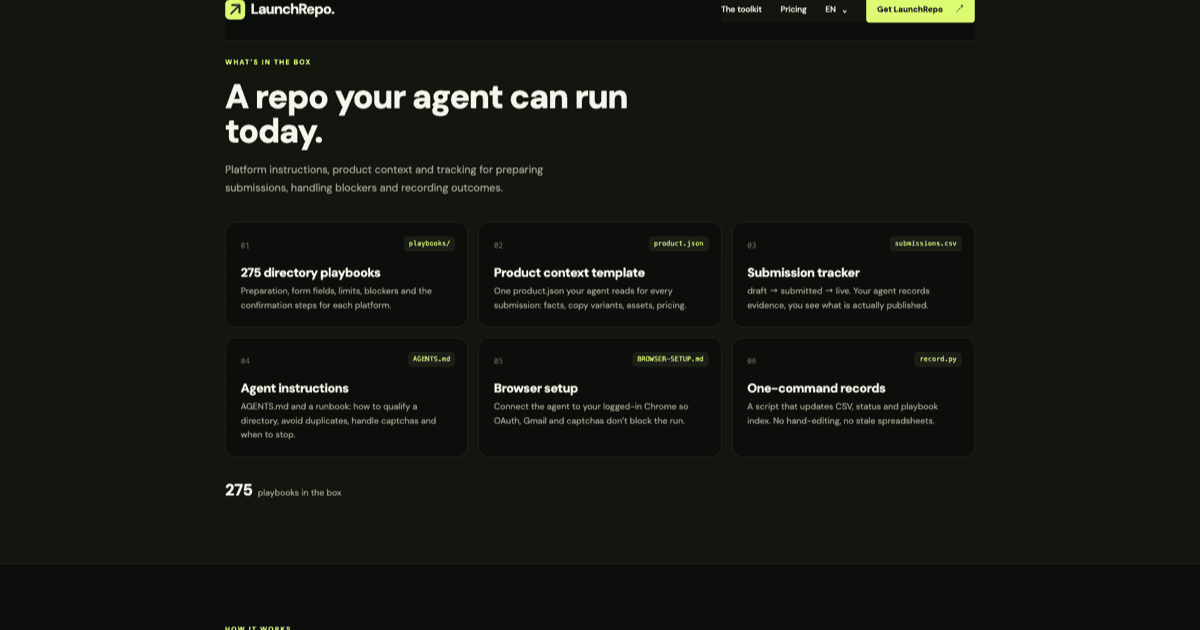
Task: Expand the EN language dropdown
Action: 836,9
